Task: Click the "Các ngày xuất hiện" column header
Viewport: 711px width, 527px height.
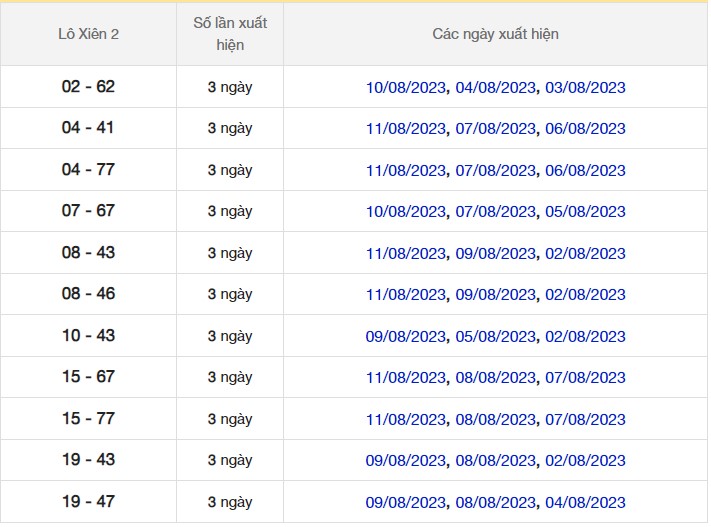Action: pyautogui.click(x=495, y=34)
